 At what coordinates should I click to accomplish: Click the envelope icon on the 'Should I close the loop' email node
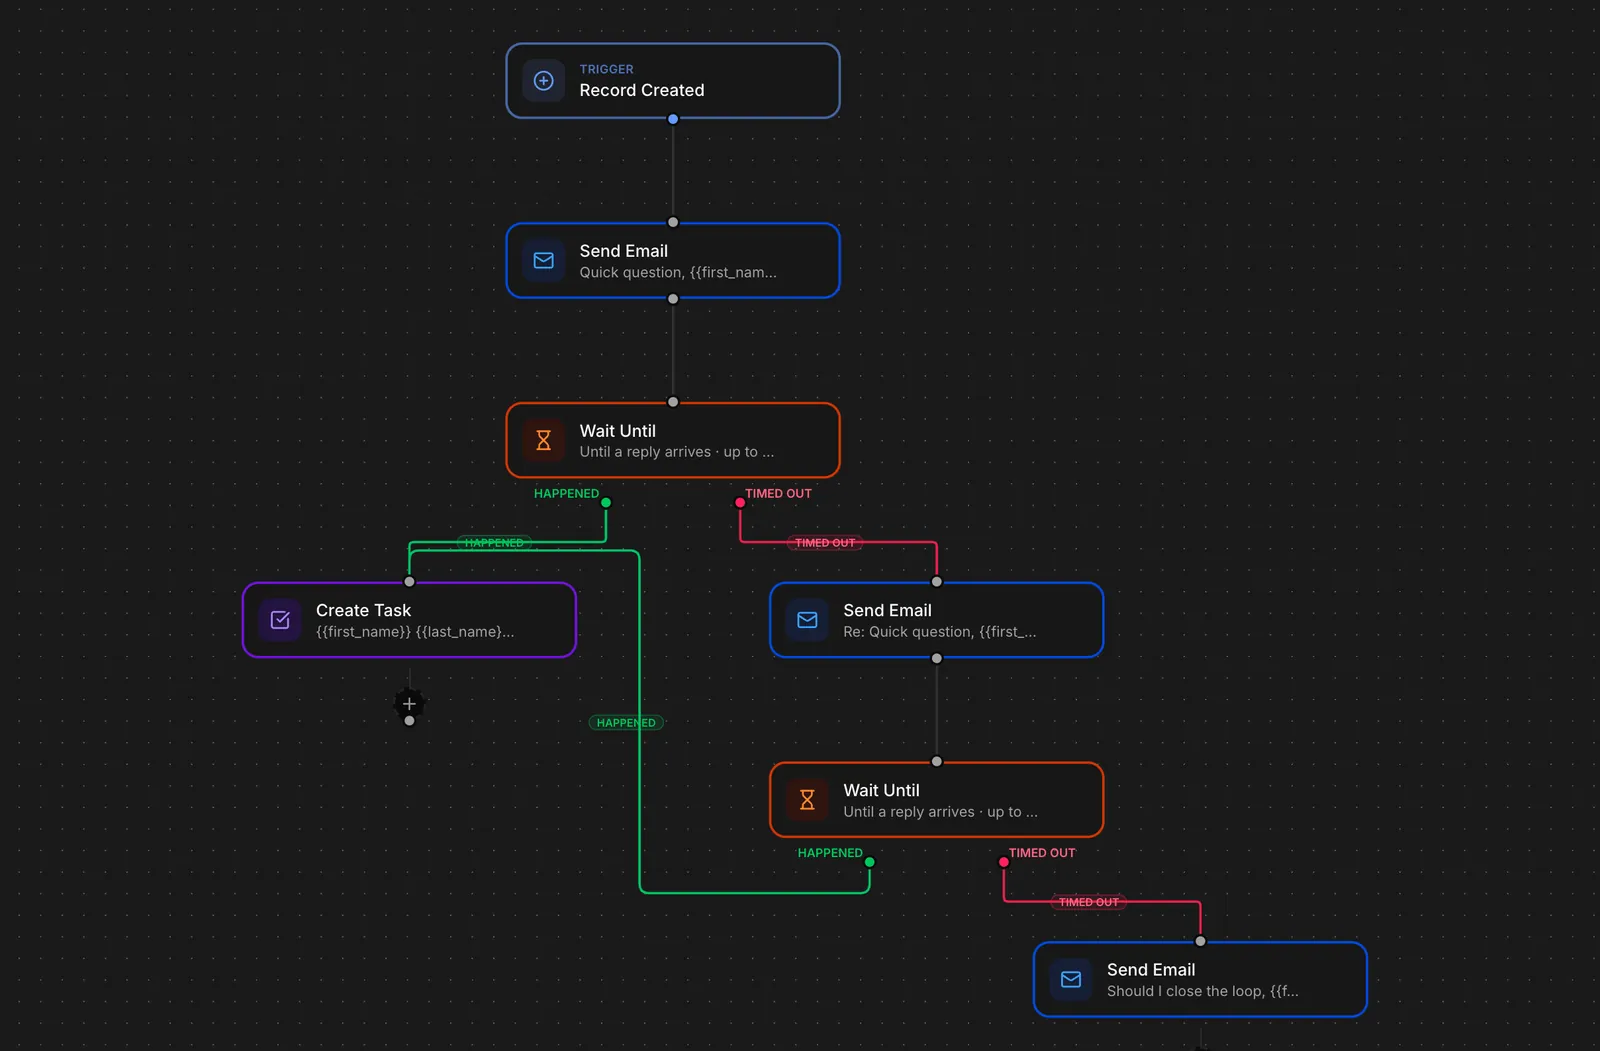pos(1071,979)
